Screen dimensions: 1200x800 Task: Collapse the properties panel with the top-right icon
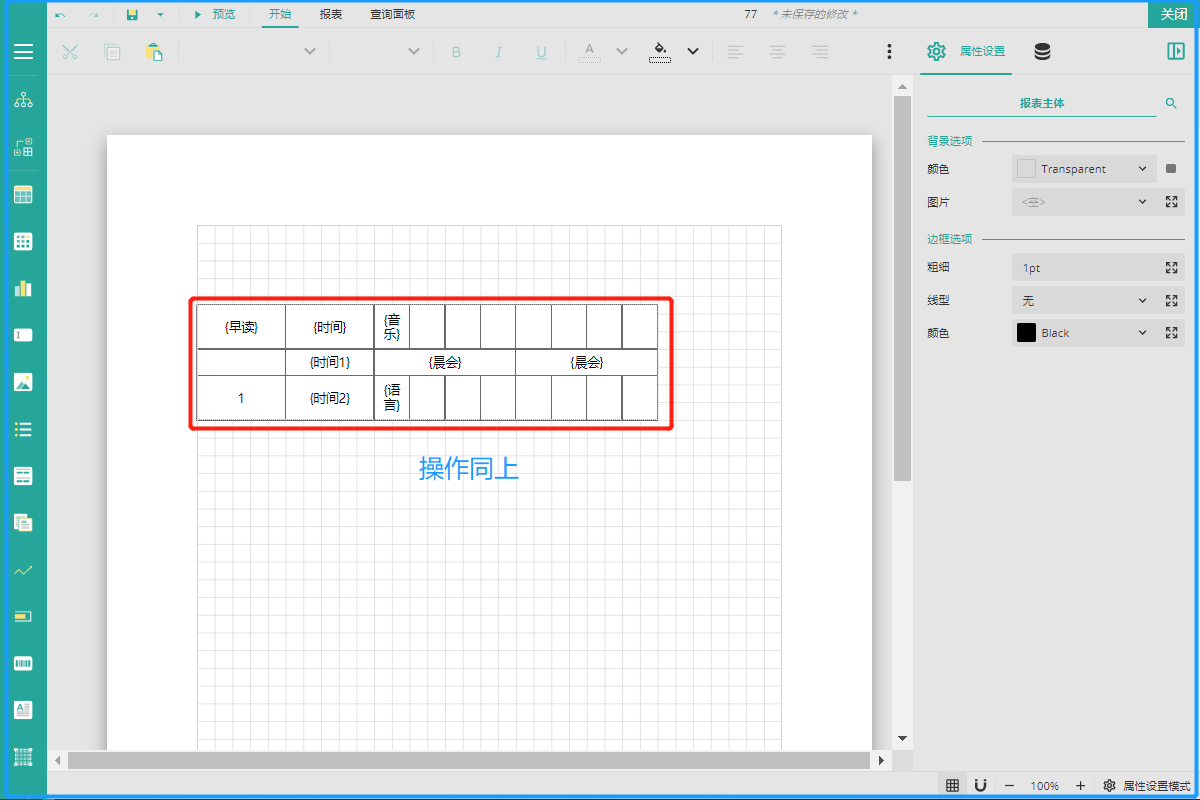(1176, 52)
